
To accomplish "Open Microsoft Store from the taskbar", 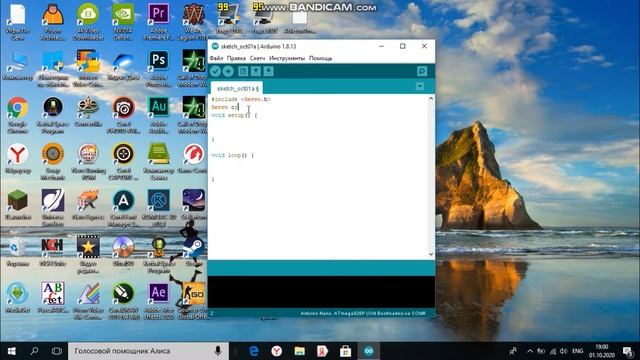I will click(345, 351).
